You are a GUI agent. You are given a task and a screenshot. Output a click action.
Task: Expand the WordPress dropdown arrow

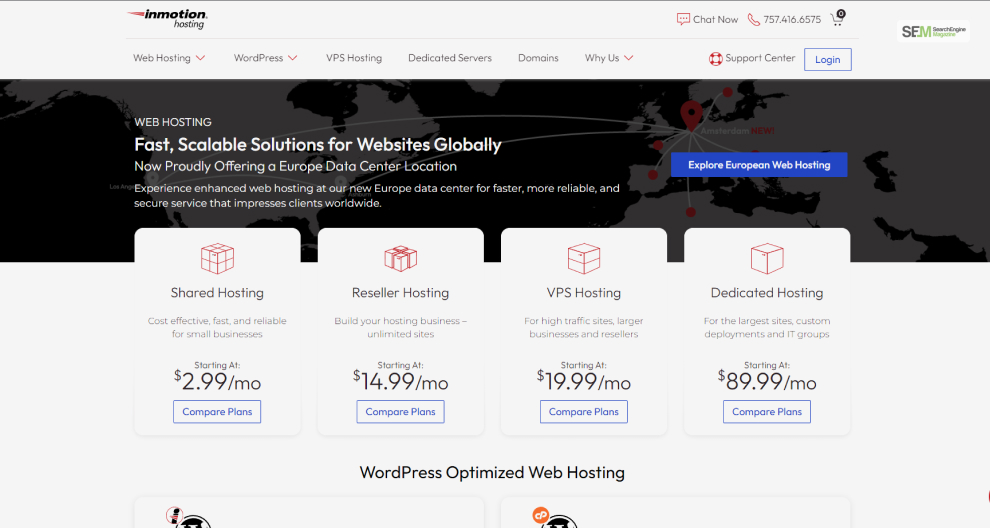292,57
